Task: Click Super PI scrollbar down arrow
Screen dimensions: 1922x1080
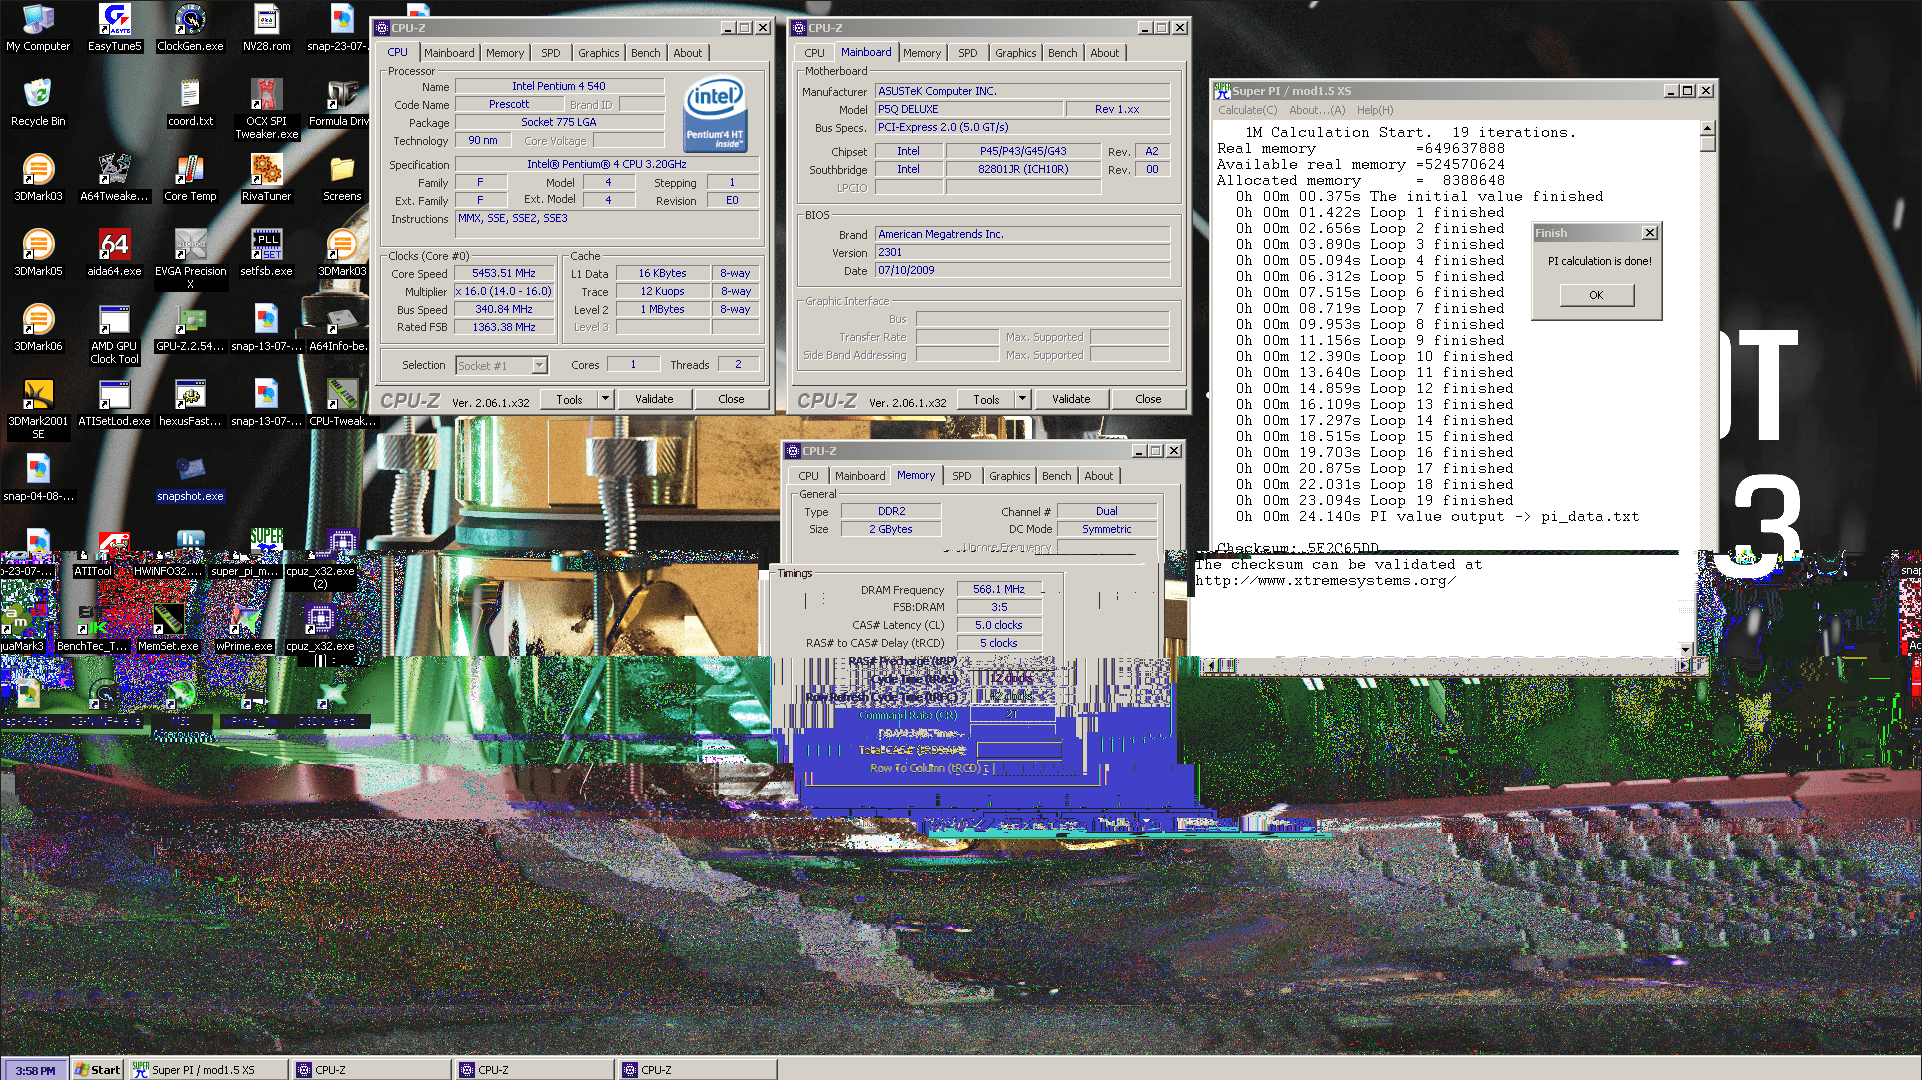Action: click(1686, 651)
